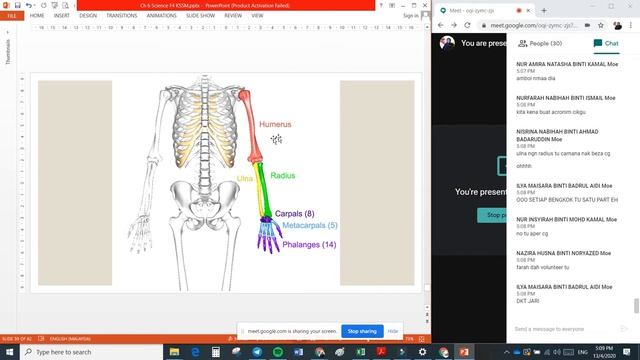Click Stop sharing in screen-share bar
Image resolution: width=640 pixels, height=360 pixels.
[x=362, y=331]
